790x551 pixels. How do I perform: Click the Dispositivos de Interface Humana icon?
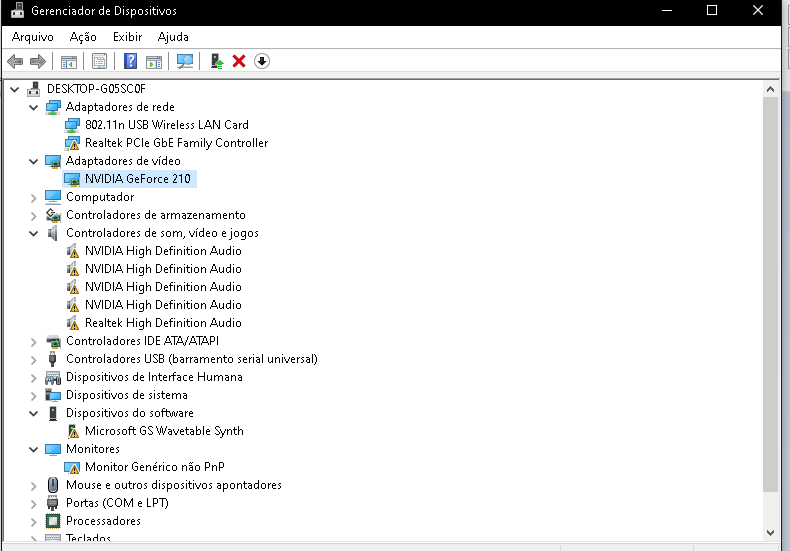pos(53,377)
